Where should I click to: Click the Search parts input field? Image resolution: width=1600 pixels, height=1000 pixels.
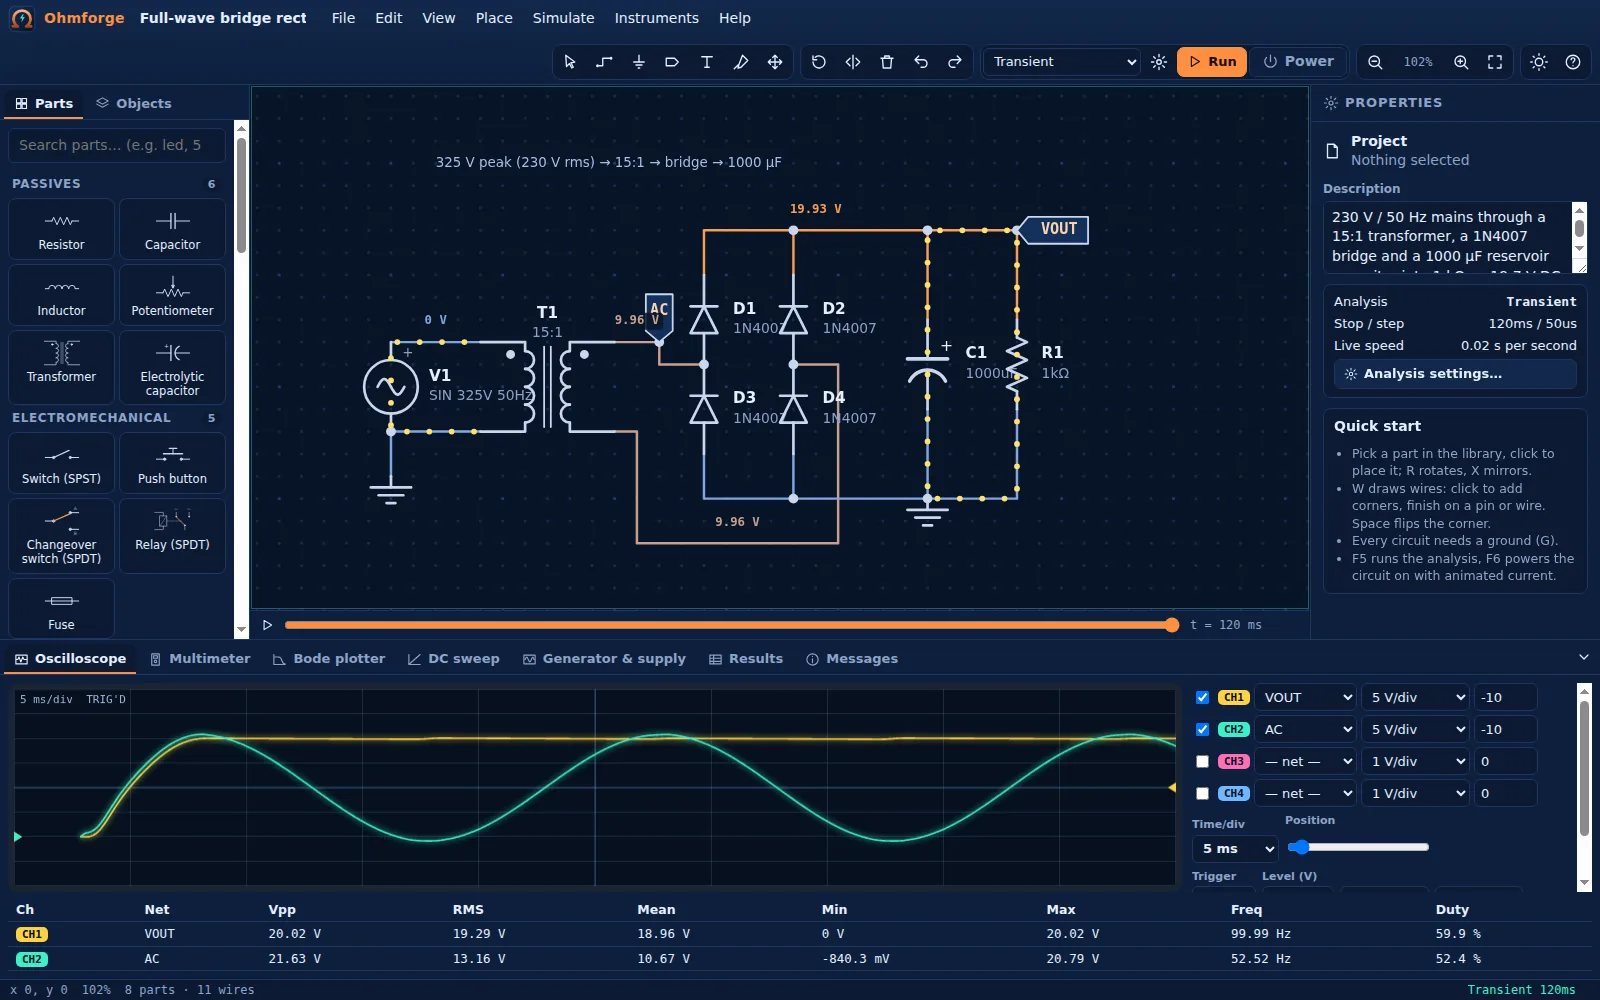pos(116,145)
